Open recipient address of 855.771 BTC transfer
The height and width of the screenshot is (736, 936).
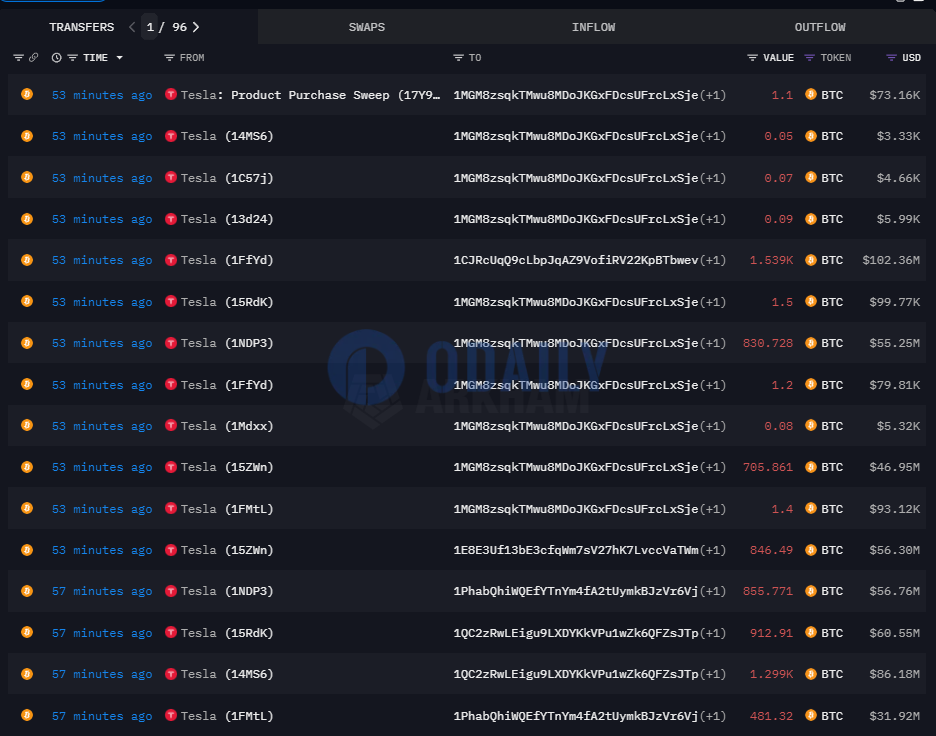[575, 592]
